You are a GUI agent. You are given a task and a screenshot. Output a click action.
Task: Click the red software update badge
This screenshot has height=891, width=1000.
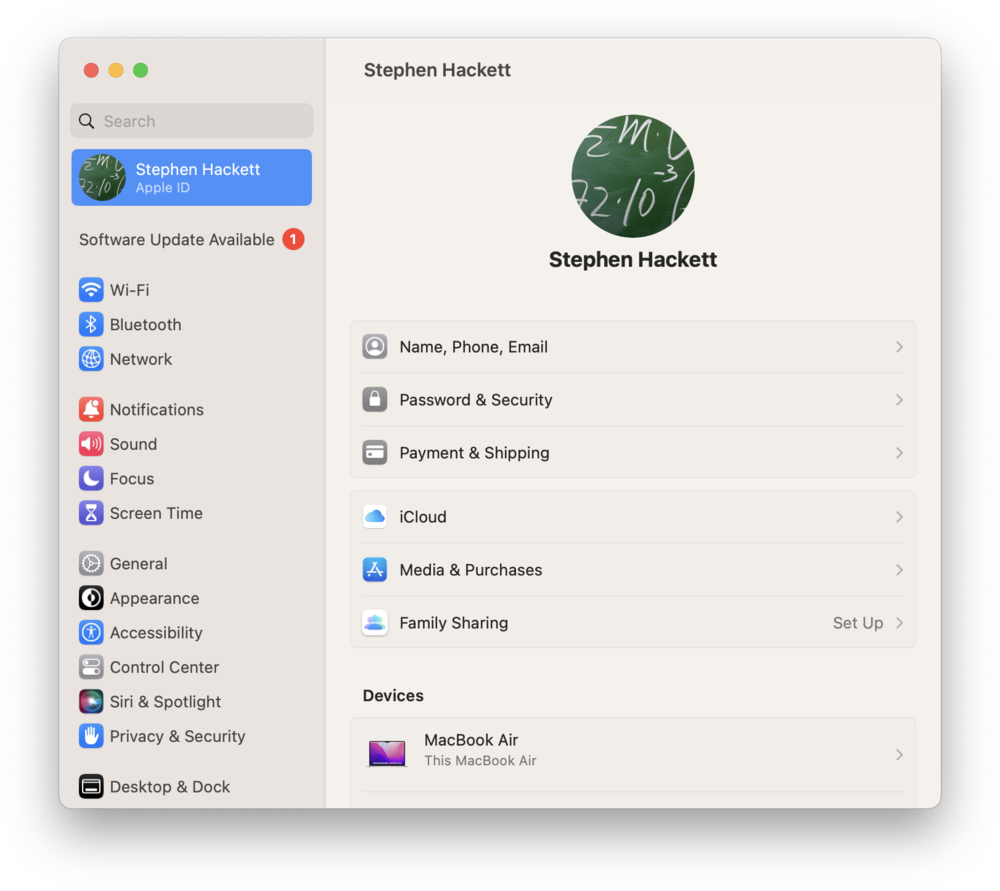pos(293,239)
